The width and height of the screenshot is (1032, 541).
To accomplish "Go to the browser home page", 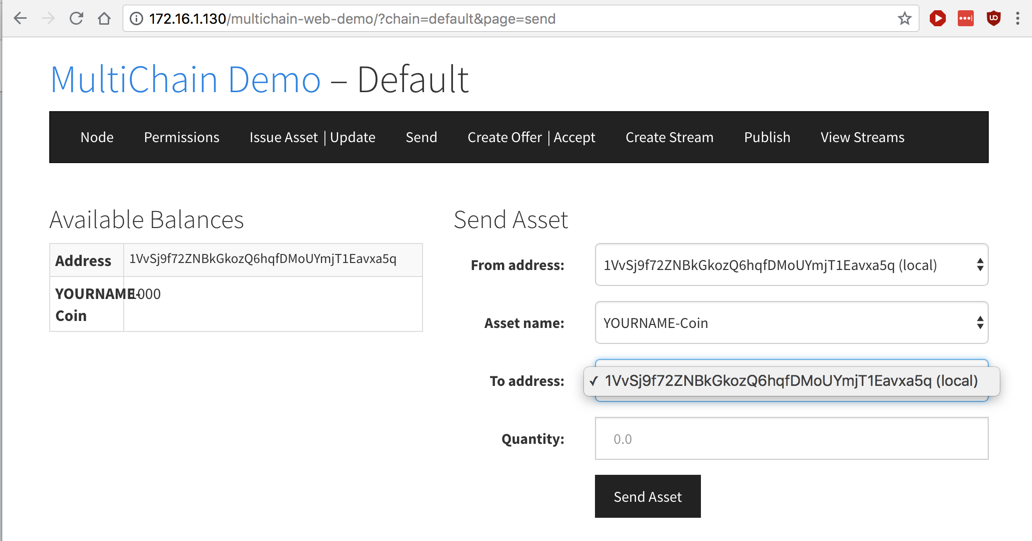I will pyautogui.click(x=104, y=18).
